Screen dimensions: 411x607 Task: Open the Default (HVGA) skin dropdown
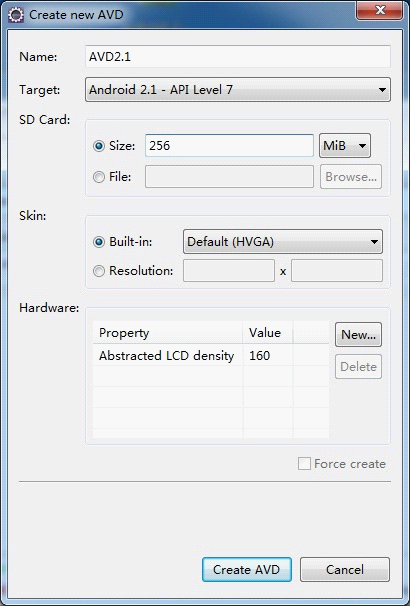283,242
